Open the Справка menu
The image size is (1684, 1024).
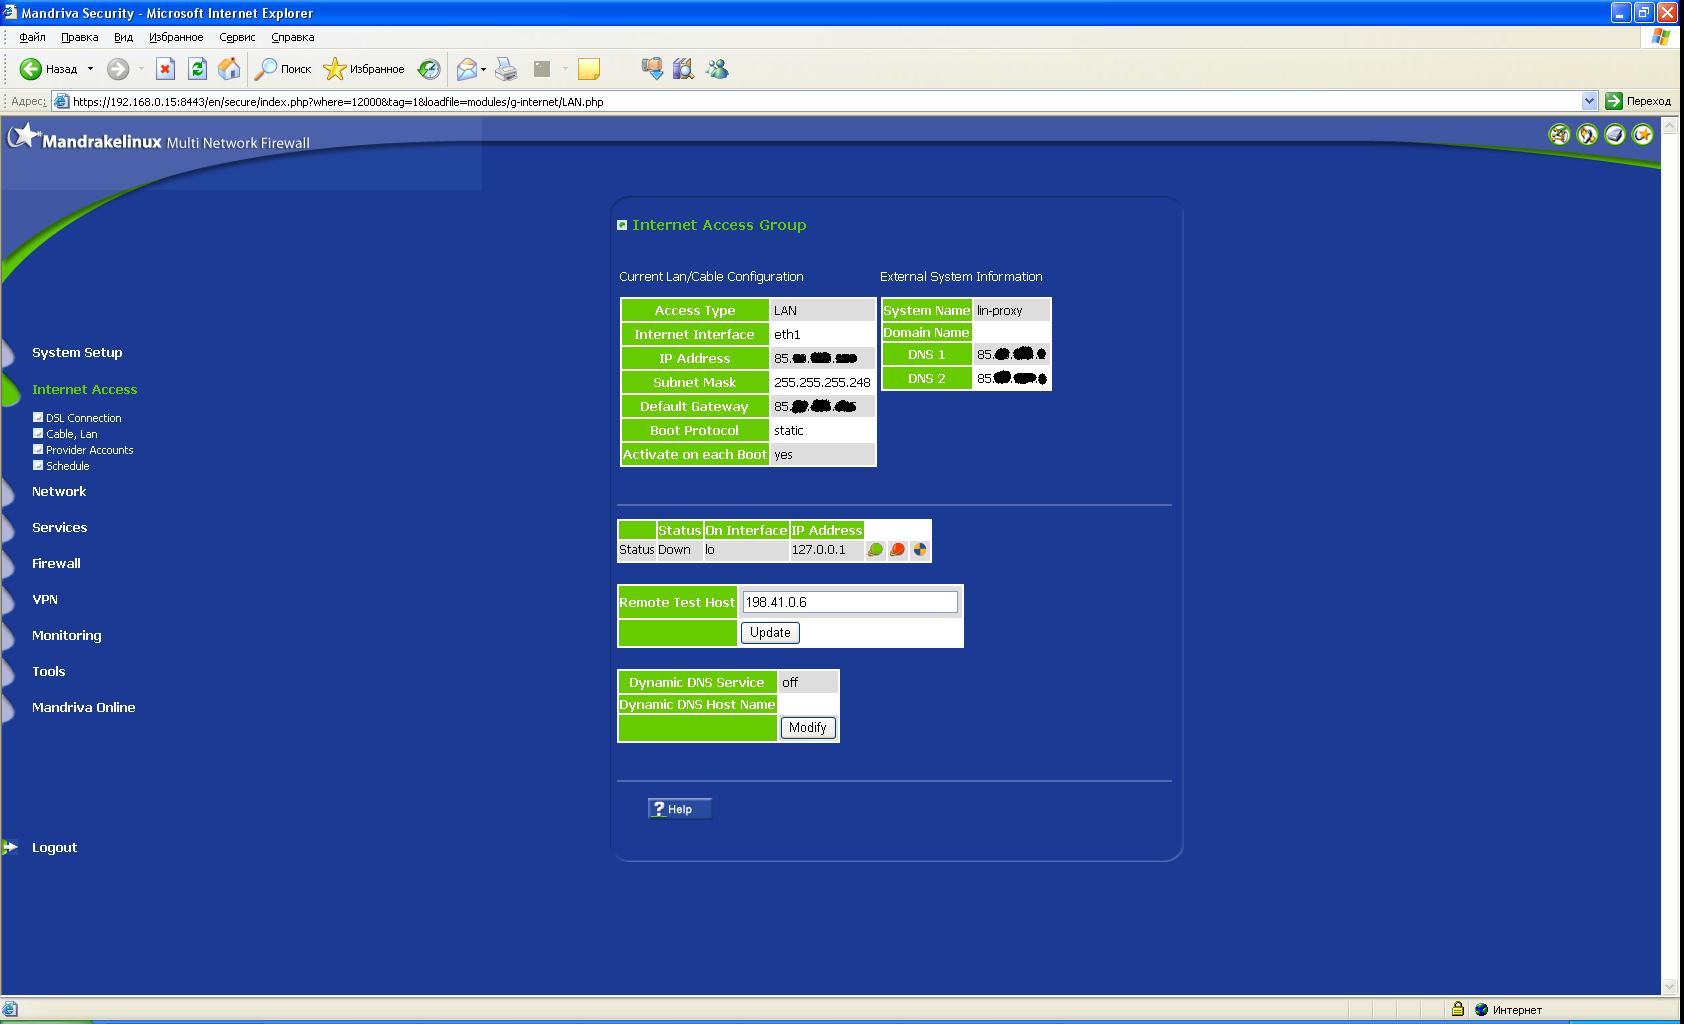point(292,37)
